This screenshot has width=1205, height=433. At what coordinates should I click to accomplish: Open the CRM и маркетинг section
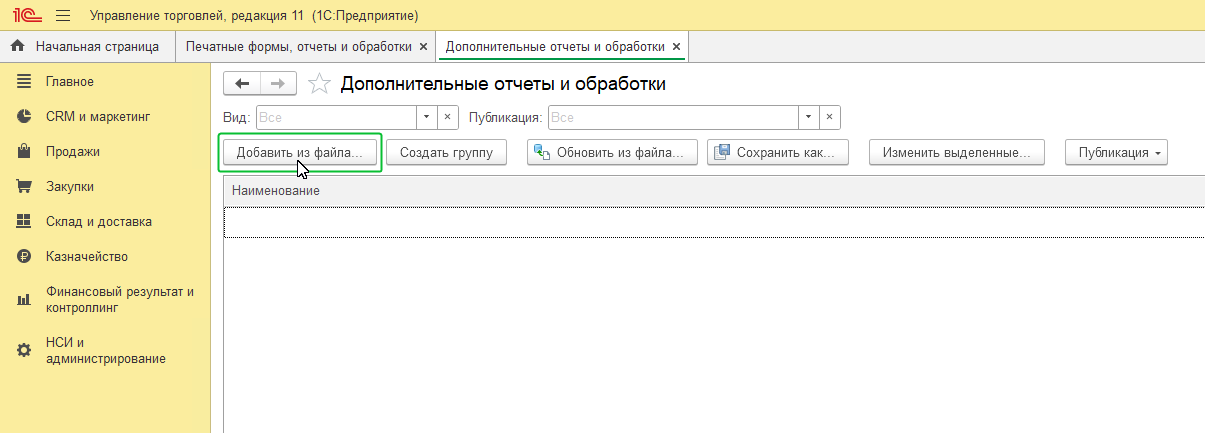pos(97,117)
